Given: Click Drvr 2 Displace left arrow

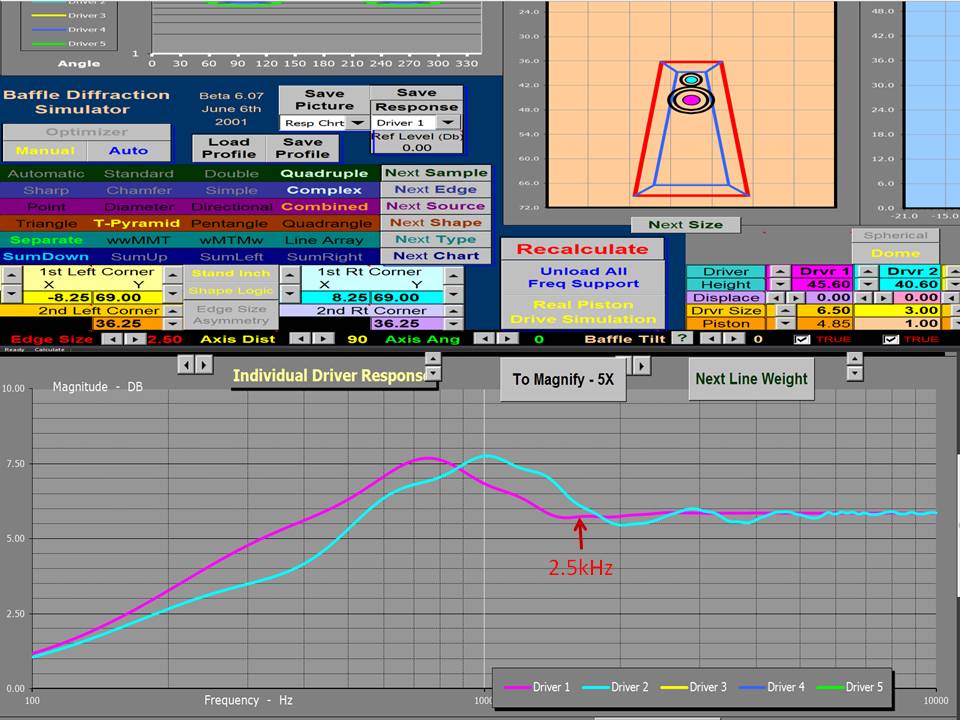Looking at the screenshot, I should [865, 298].
